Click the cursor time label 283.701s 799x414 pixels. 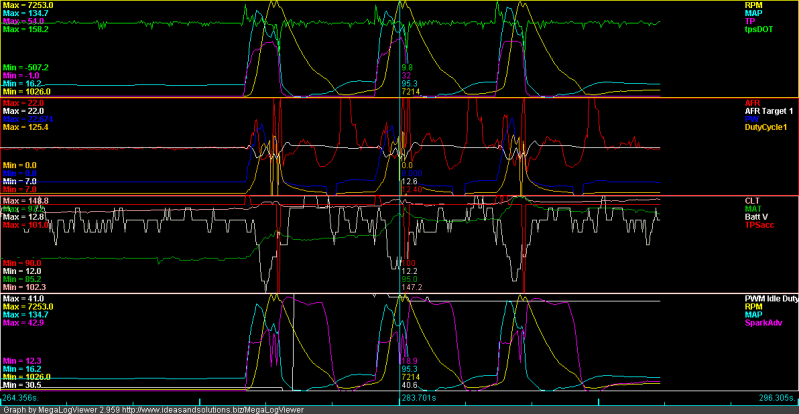(x=417, y=397)
